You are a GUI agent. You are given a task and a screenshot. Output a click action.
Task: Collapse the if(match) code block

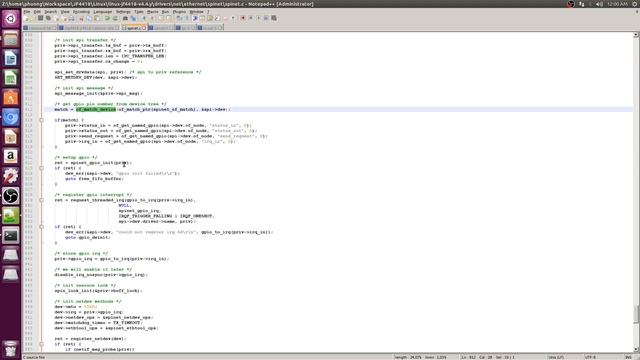pos(41,120)
